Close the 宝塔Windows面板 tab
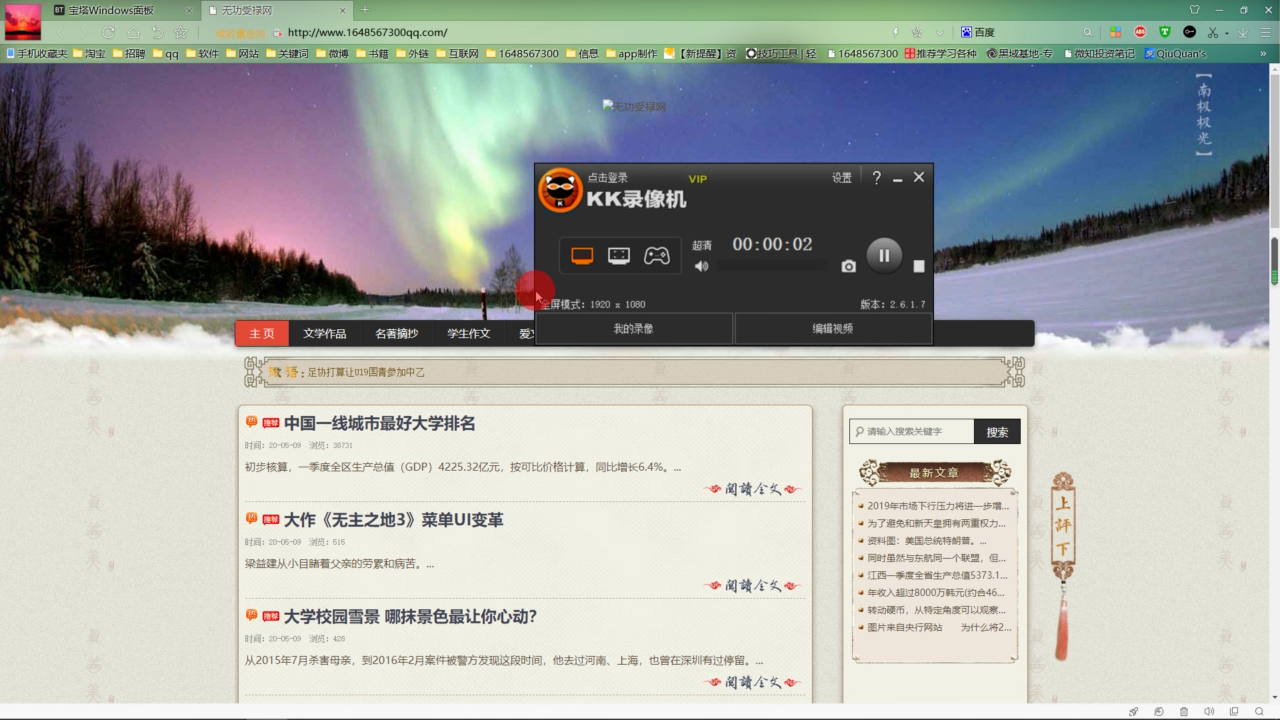This screenshot has height=720, width=1280. (189, 9)
